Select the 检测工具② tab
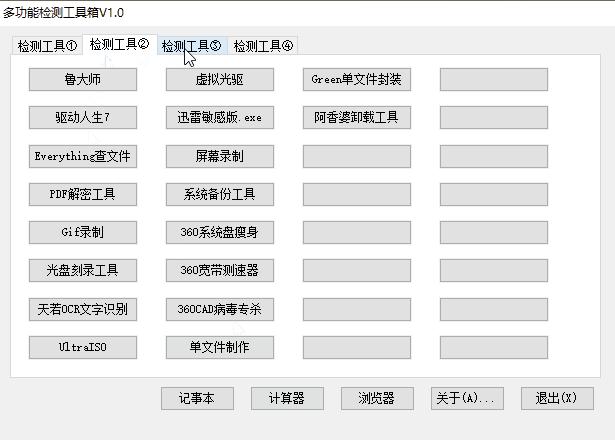This screenshot has width=615, height=440. pyautogui.click(x=119, y=44)
